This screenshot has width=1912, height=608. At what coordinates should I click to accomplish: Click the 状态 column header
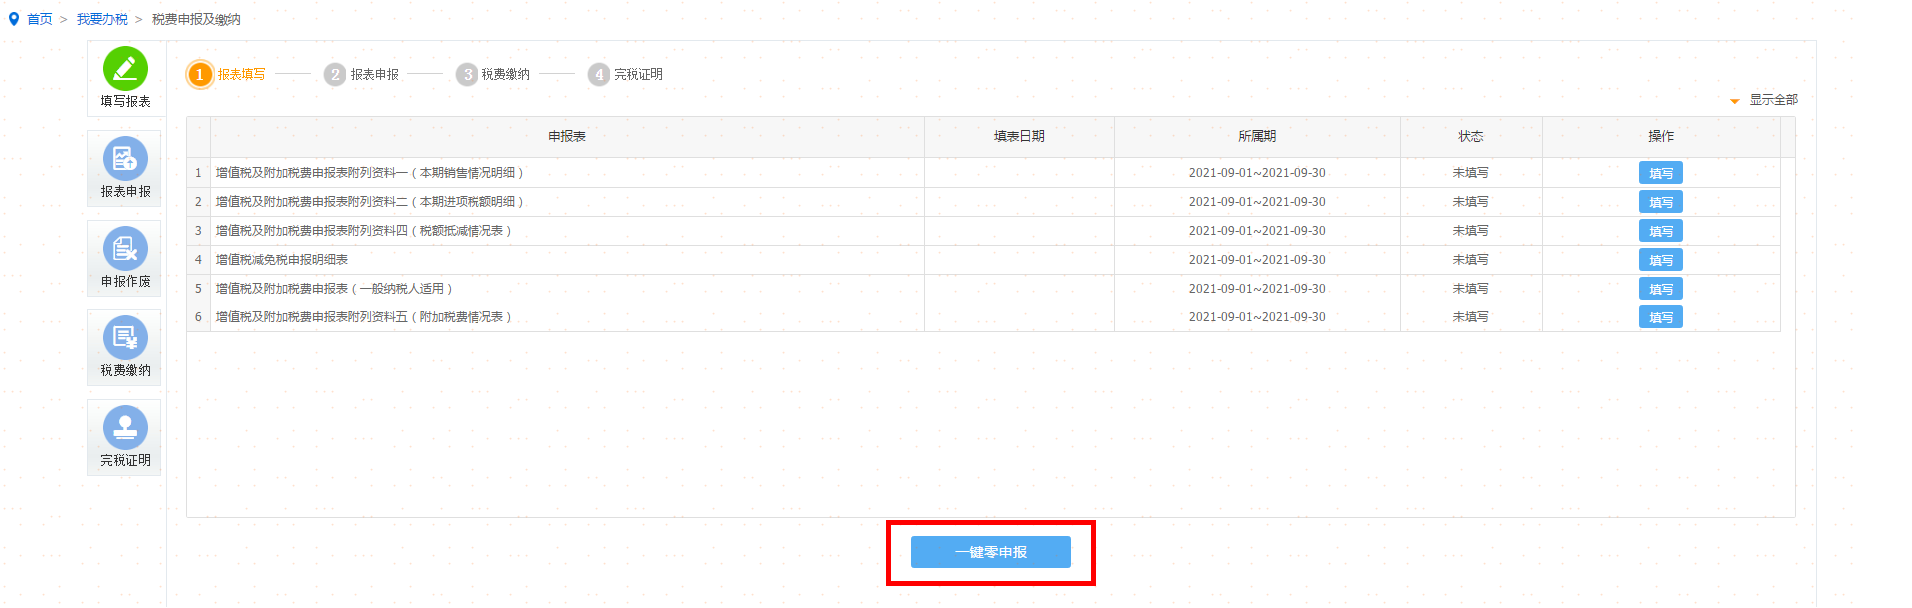point(1471,137)
